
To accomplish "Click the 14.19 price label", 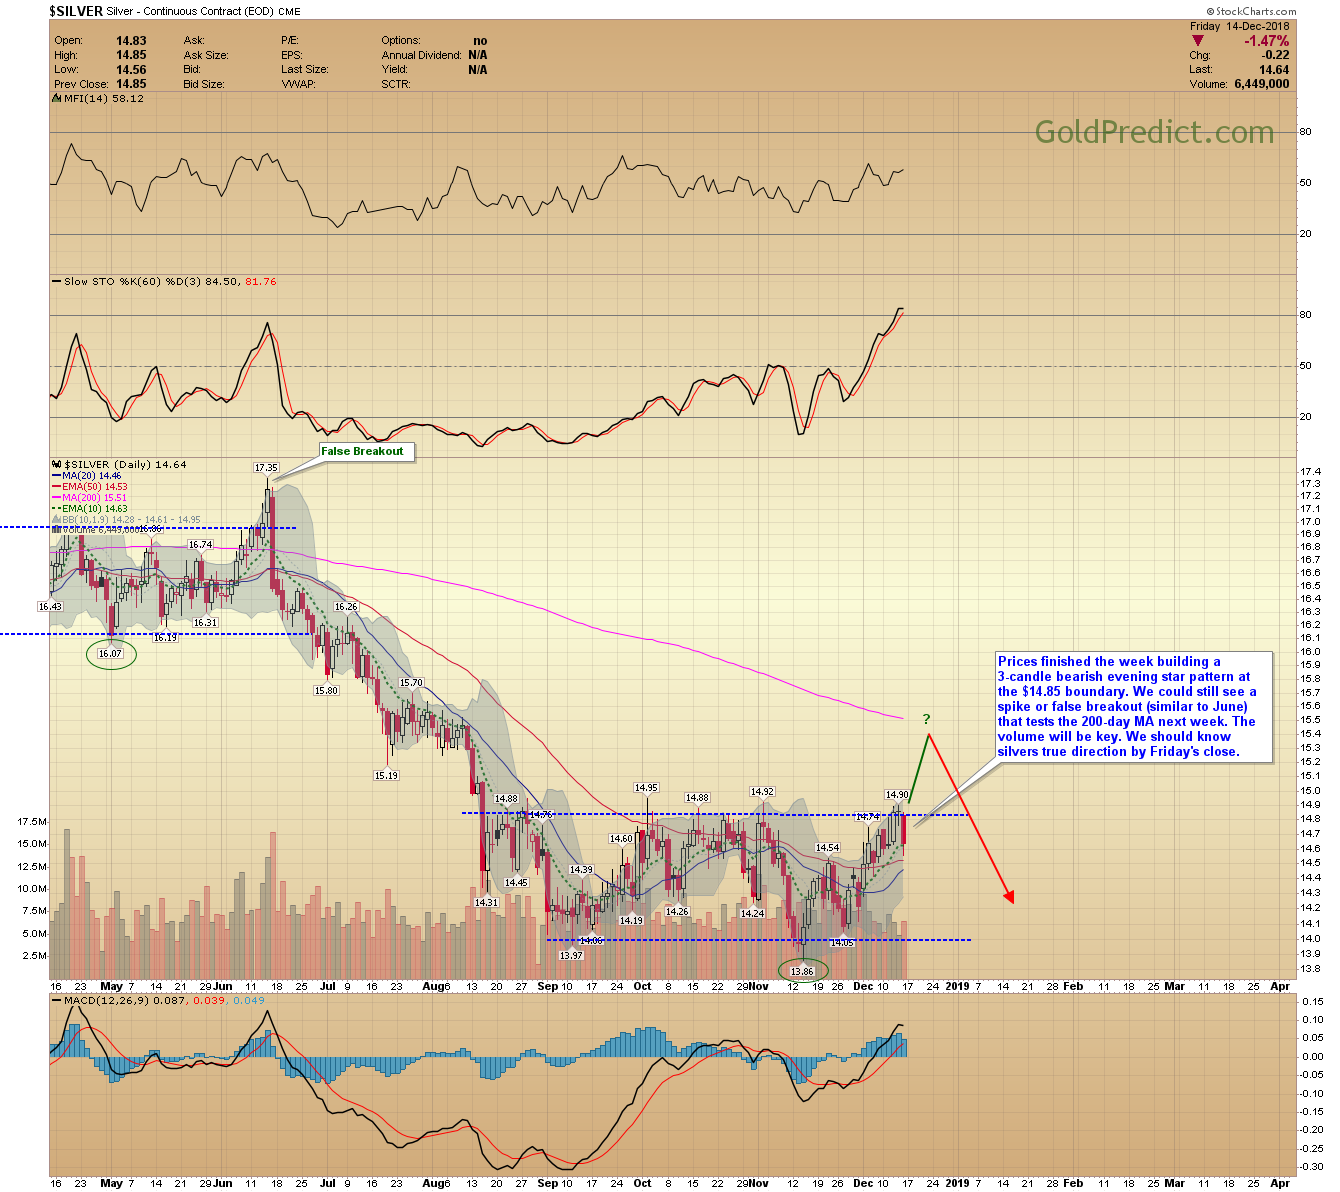I will [x=631, y=921].
